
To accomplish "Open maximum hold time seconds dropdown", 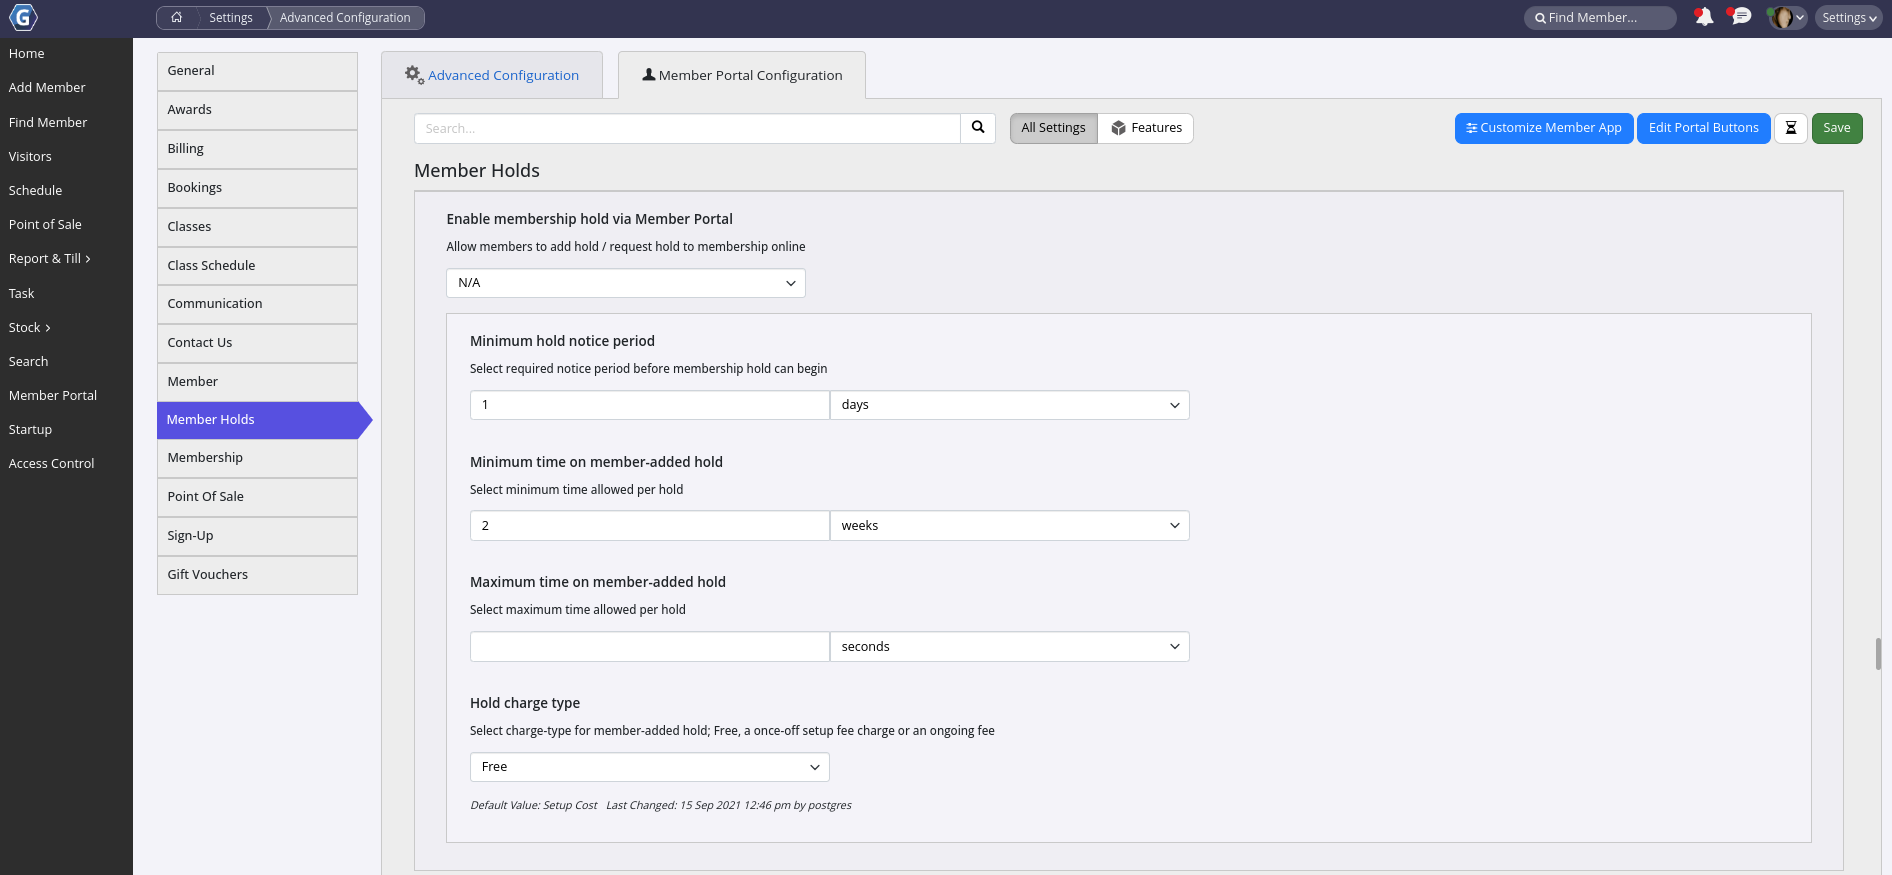I will (1009, 647).
